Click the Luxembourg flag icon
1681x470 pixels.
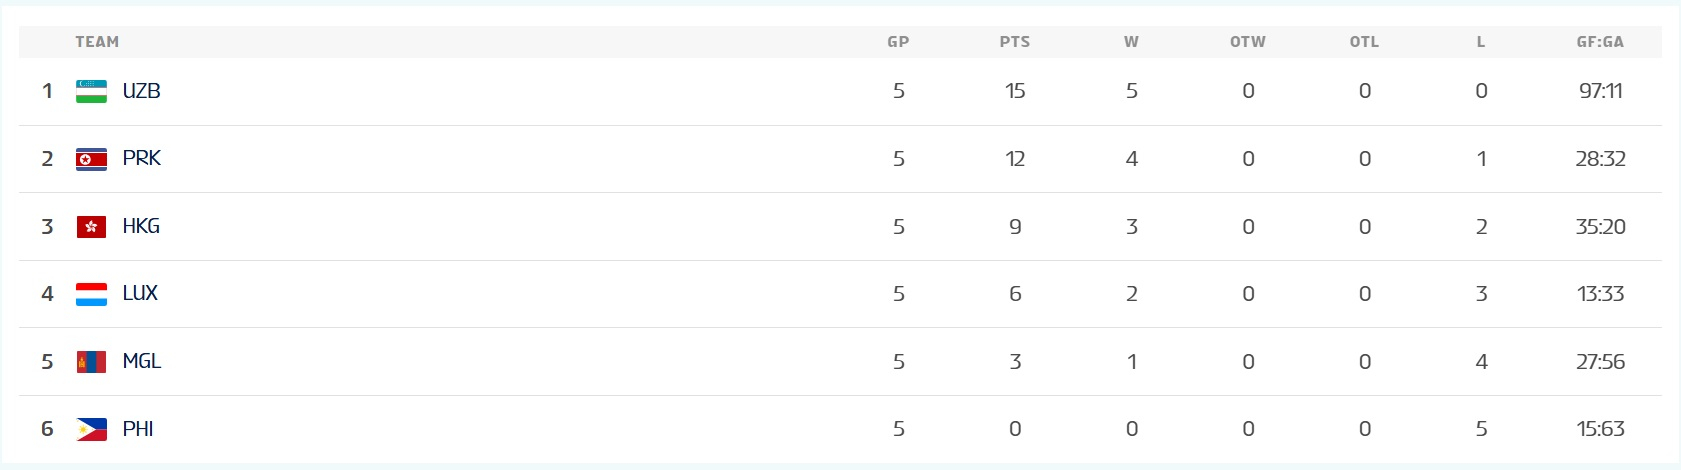coord(91,294)
